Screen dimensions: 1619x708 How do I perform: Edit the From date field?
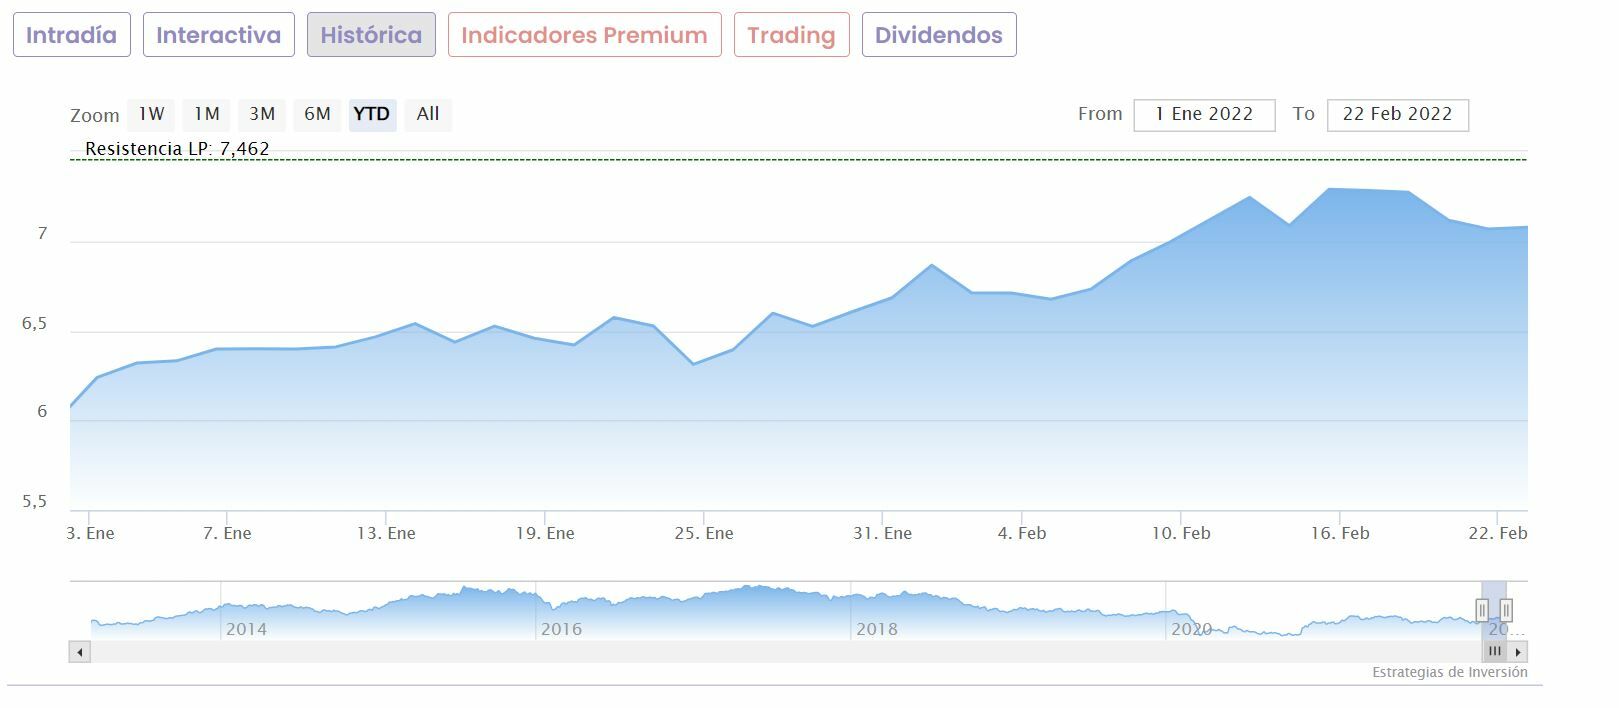(x=1204, y=114)
